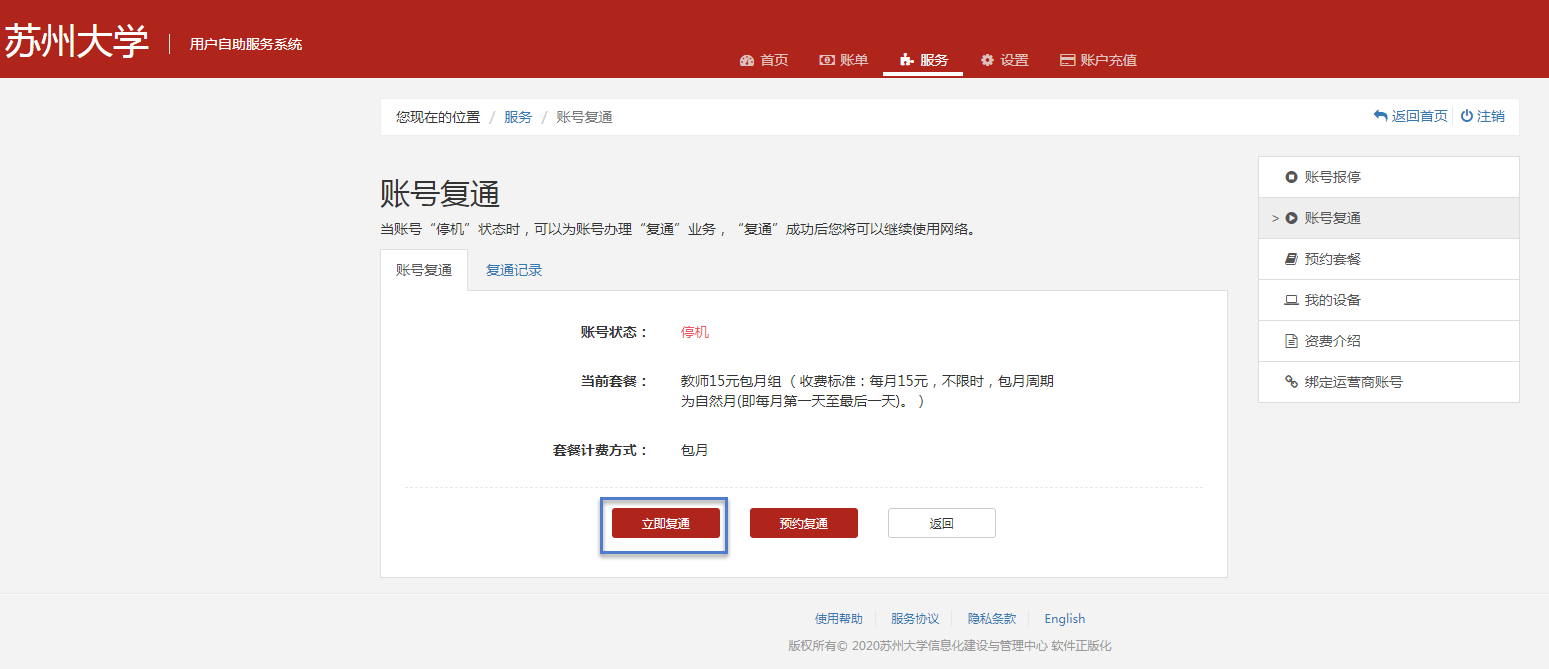Click the power icon beside 注销
This screenshot has width=1549, height=669.
pyautogui.click(x=1467, y=116)
